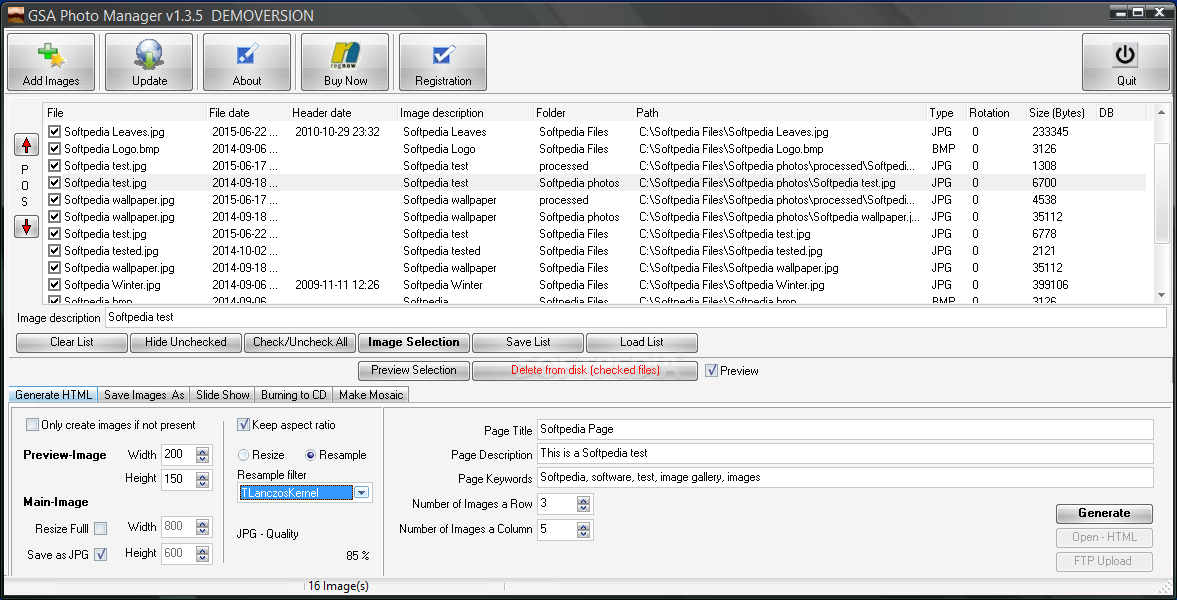Open the Slide Show tab
This screenshot has width=1177, height=600.
(x=223, y=395)
